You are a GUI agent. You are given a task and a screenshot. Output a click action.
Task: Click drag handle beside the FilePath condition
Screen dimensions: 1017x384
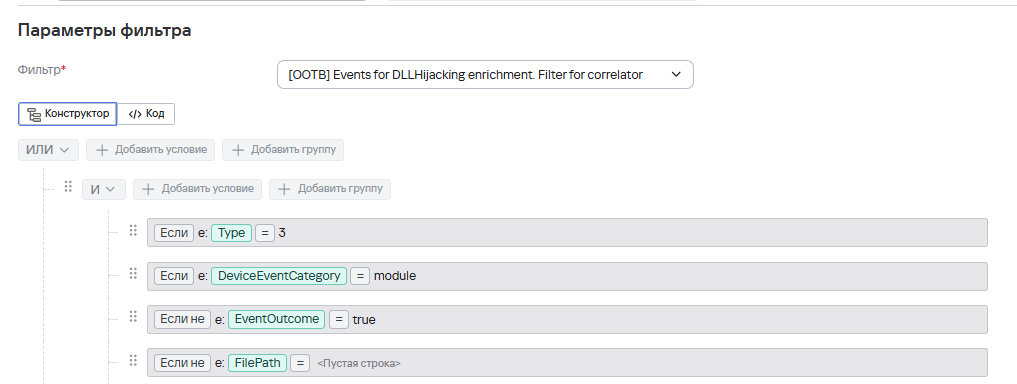coord(133,360)
